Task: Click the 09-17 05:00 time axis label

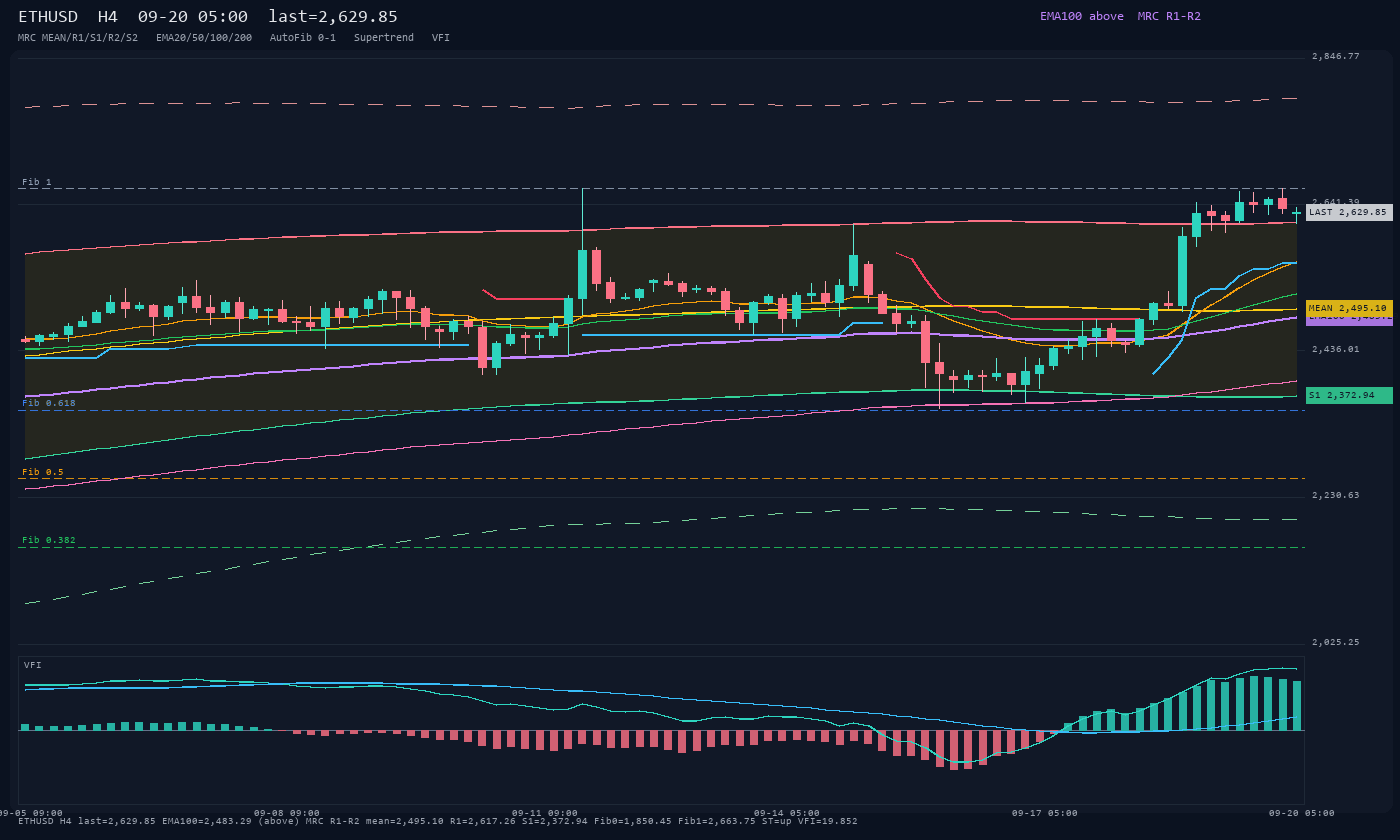Action: (x=1045, y=813)
